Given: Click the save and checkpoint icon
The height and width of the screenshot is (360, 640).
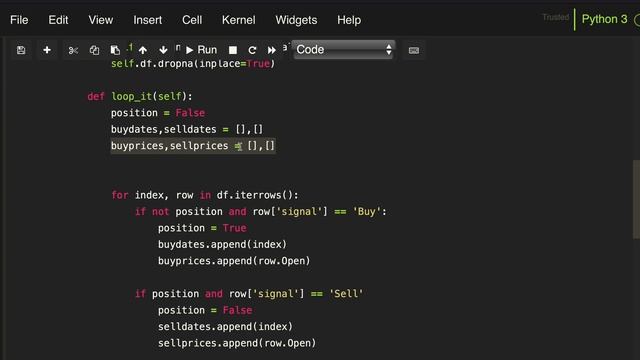Looking at the screenshot, I should pos(21,50).
